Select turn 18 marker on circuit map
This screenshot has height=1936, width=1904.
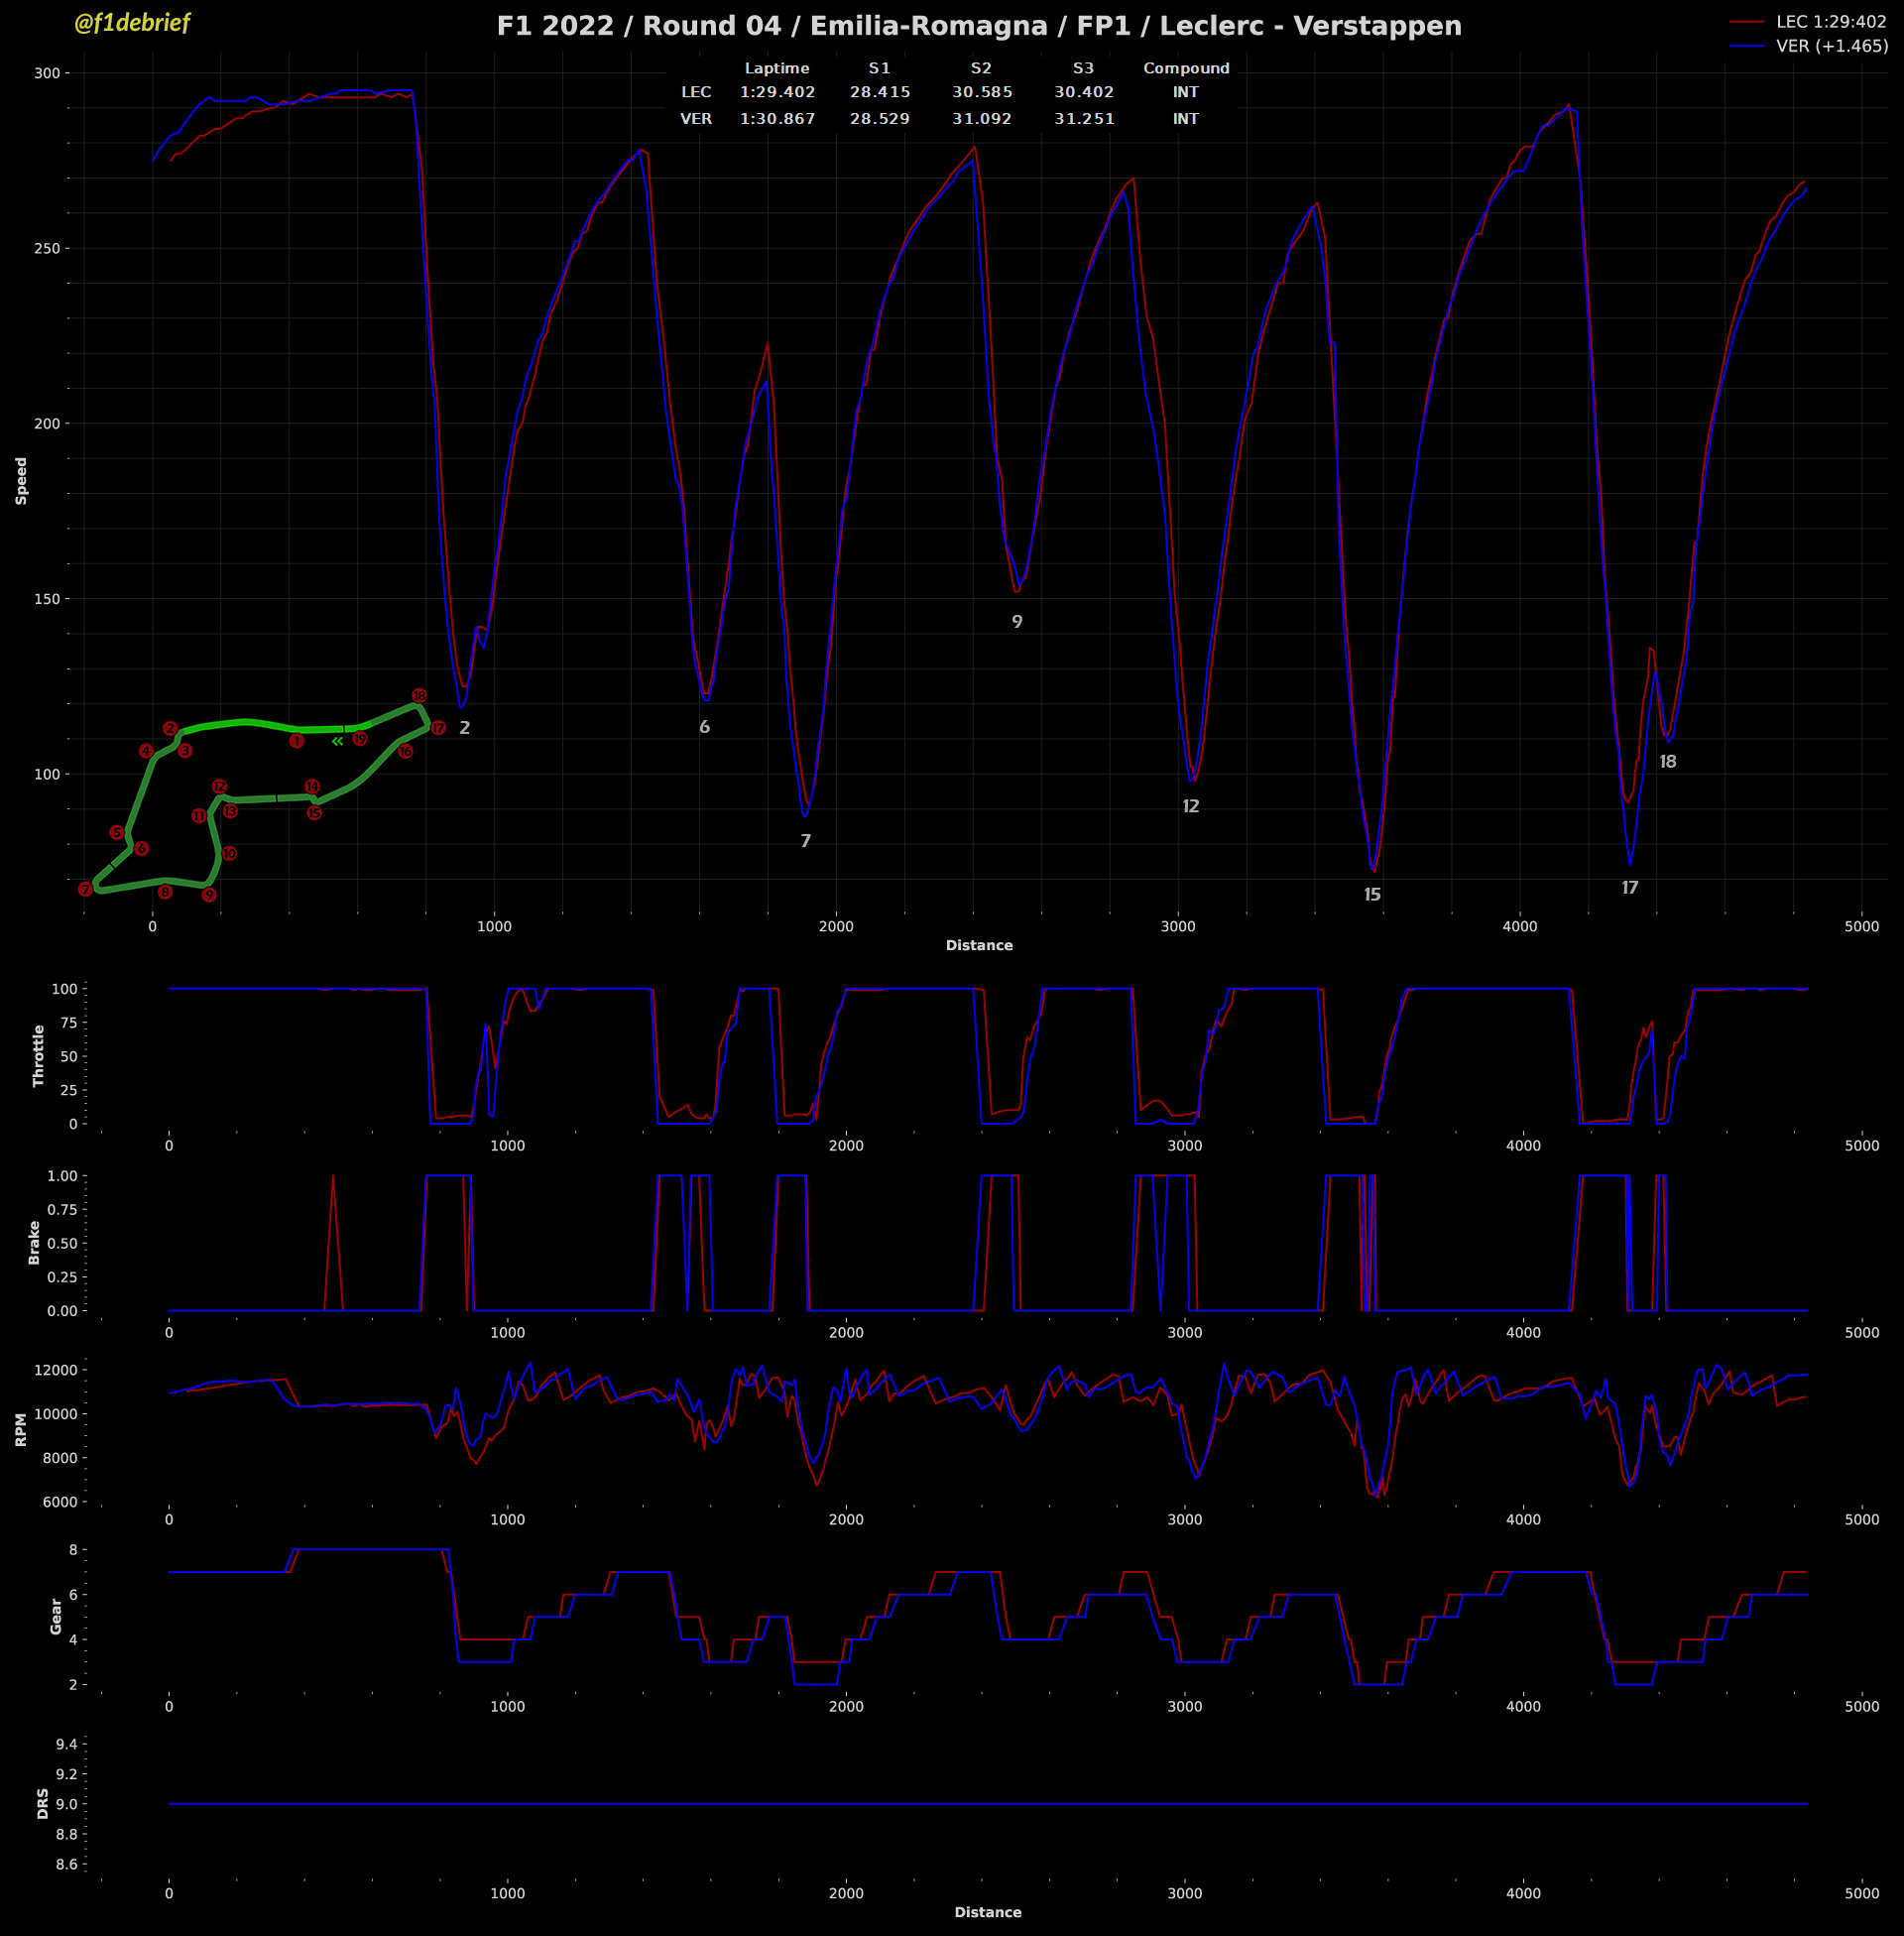point(419,696)
